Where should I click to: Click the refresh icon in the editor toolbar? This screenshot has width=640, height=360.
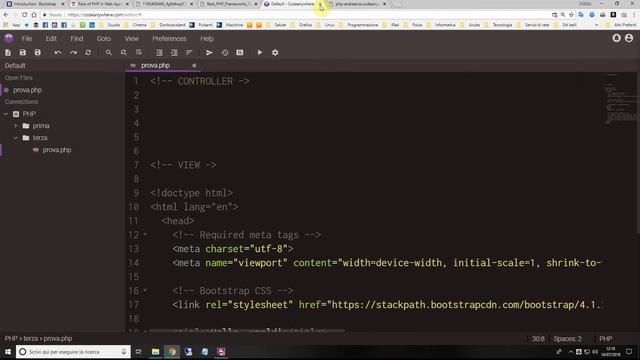pos(88,53)
